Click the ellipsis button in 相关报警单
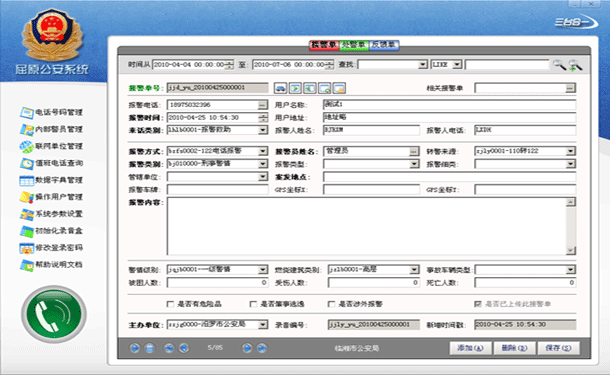 click(x=570, y=88)
